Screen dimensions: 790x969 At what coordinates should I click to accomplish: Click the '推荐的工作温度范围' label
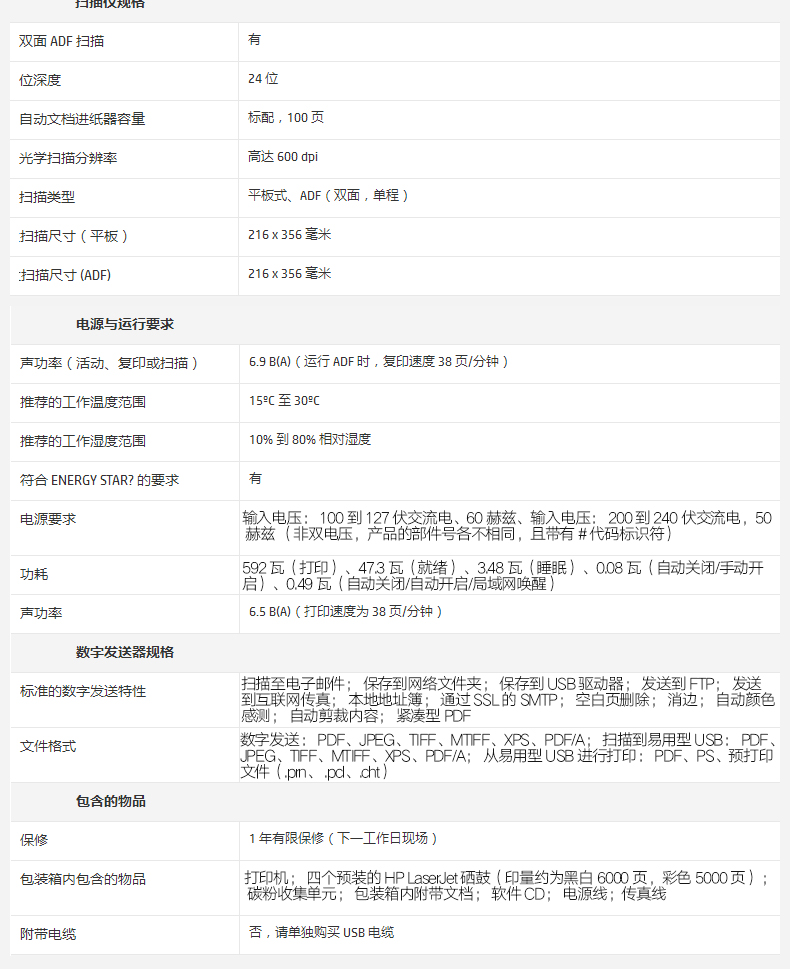pos(83,402)
